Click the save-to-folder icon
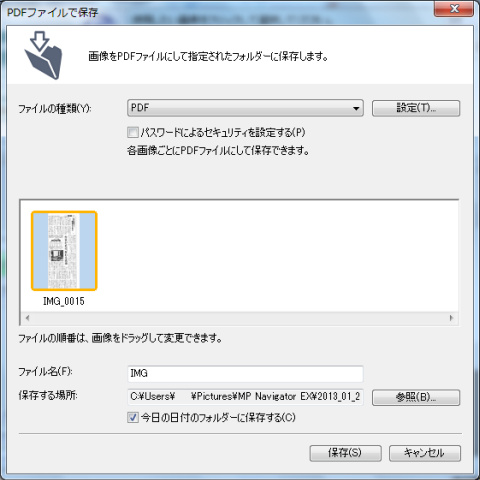Screen dimensions: 480x480 coord(43,55)
